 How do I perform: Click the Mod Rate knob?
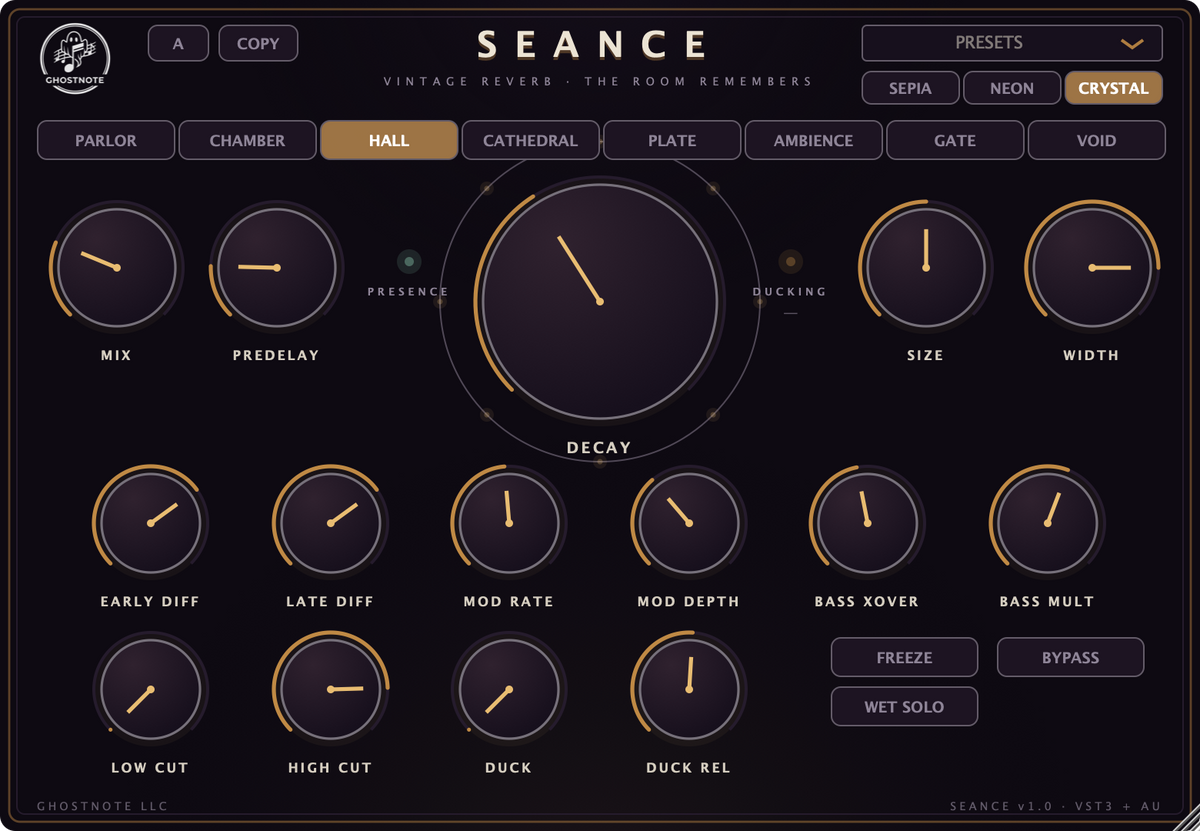(509, 523)
